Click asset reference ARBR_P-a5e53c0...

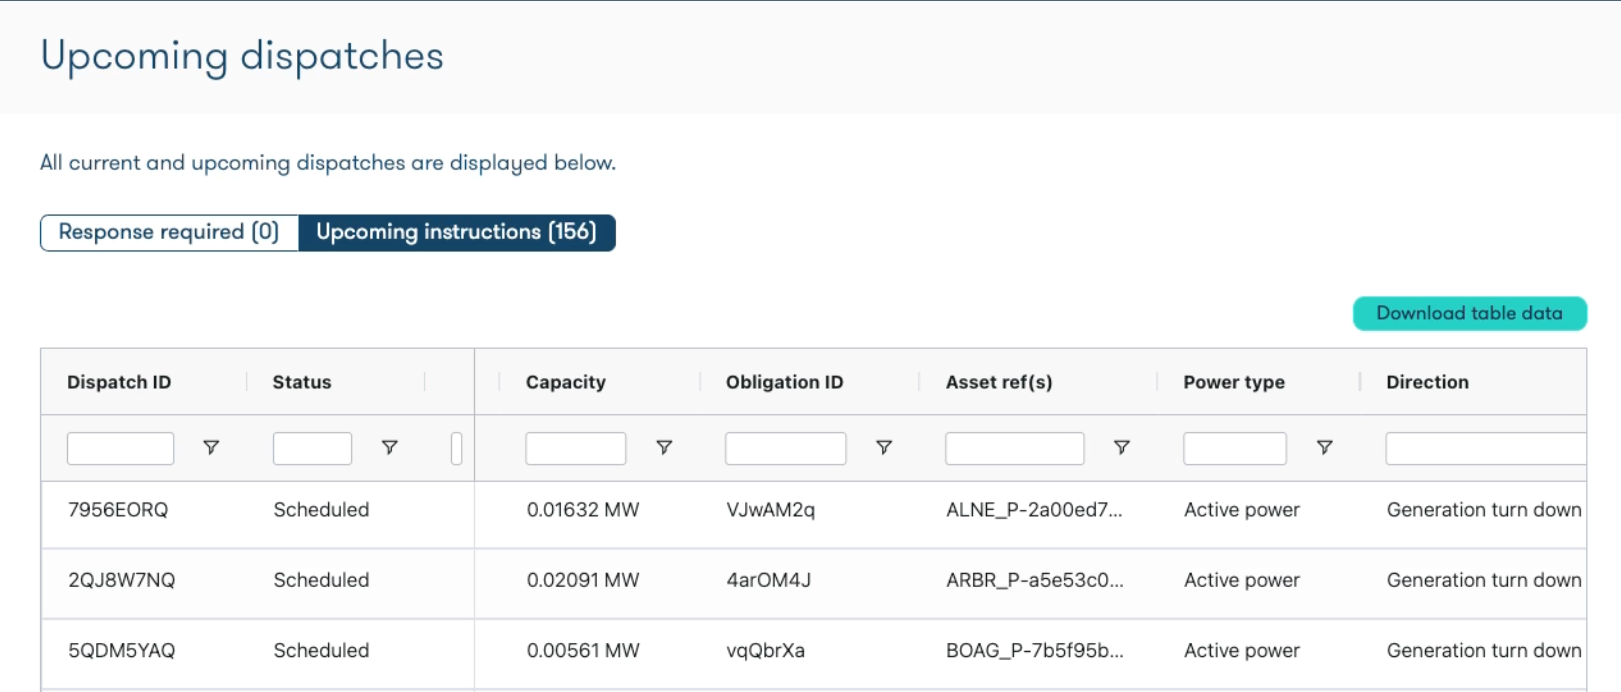click(1034, 580)
